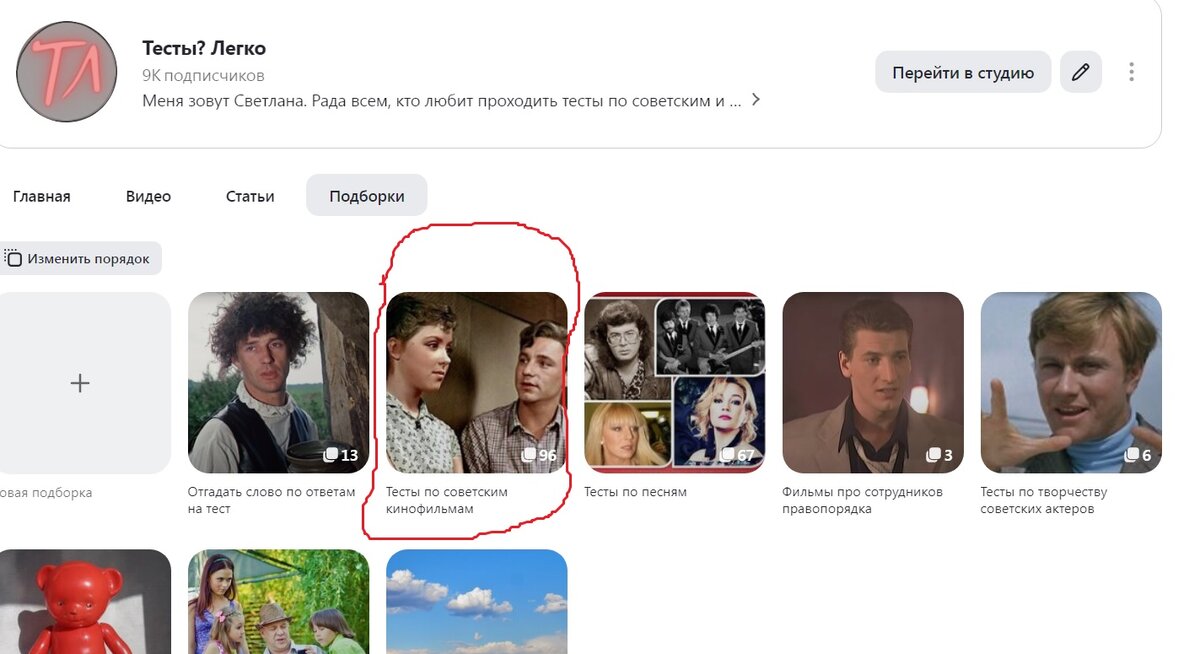Viewport: 1200px width, 654px height.
Task: Click the channel name Тесты? Легко
Action: click(204, 48)
